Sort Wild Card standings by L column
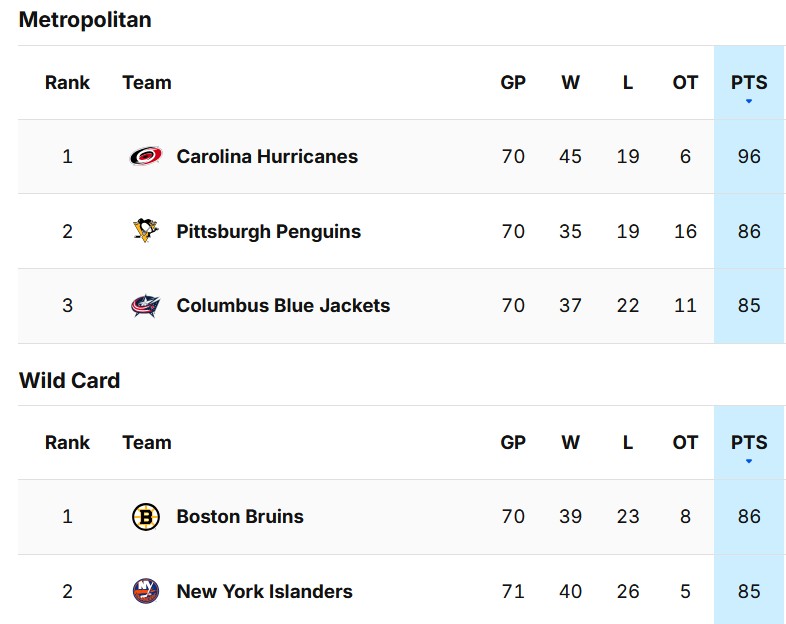 628,443
